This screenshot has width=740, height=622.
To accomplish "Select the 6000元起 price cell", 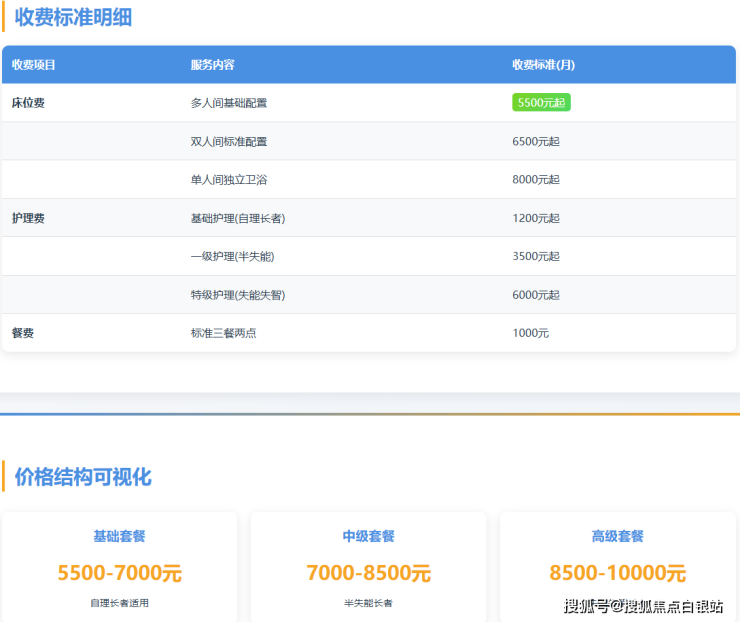I will point(536,295).
